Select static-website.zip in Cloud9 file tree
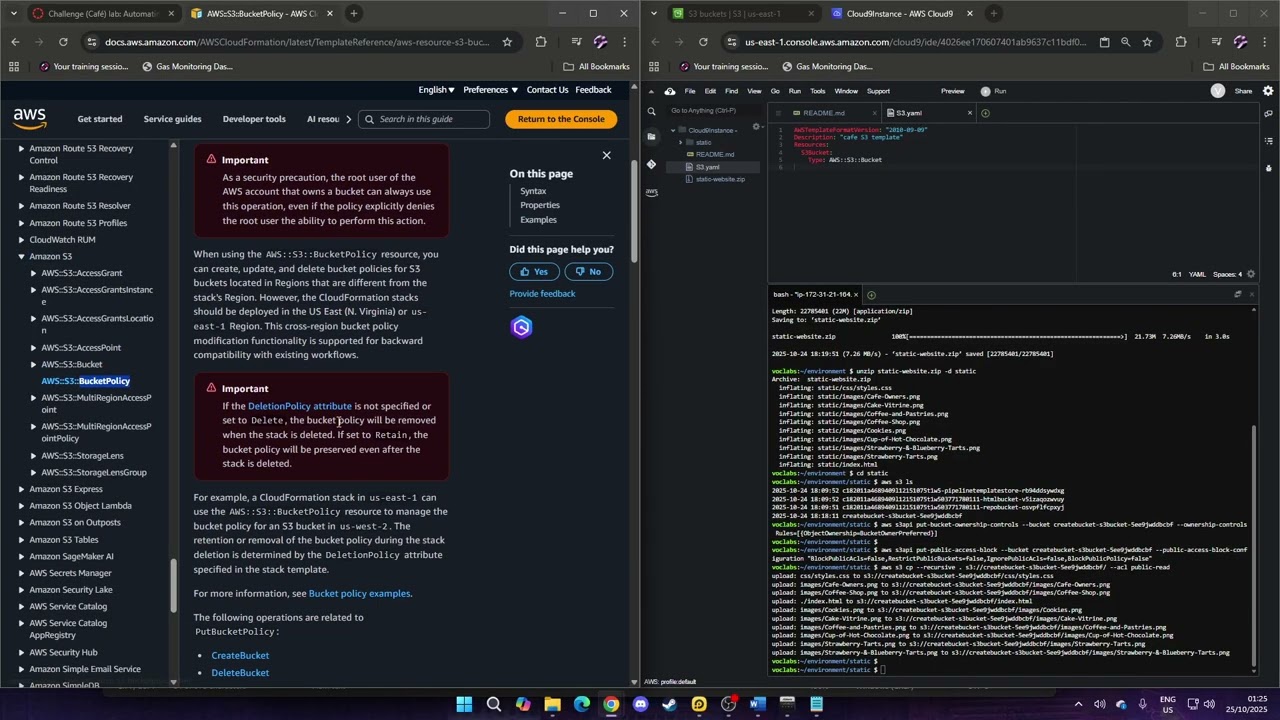Screen dimensions: 1280x720 click(720, 179)
